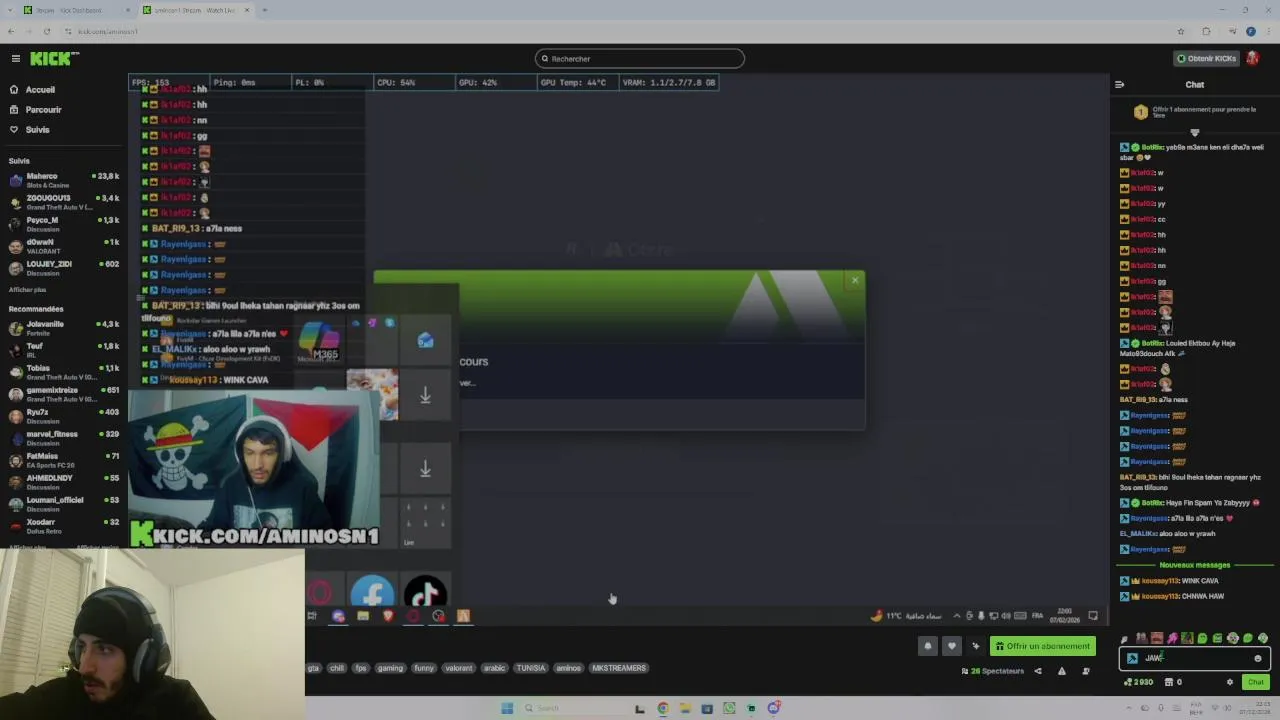This screenshot has height=720, width=1280.
Task: Select the aminos tag
Action: [x=568, y=668]
